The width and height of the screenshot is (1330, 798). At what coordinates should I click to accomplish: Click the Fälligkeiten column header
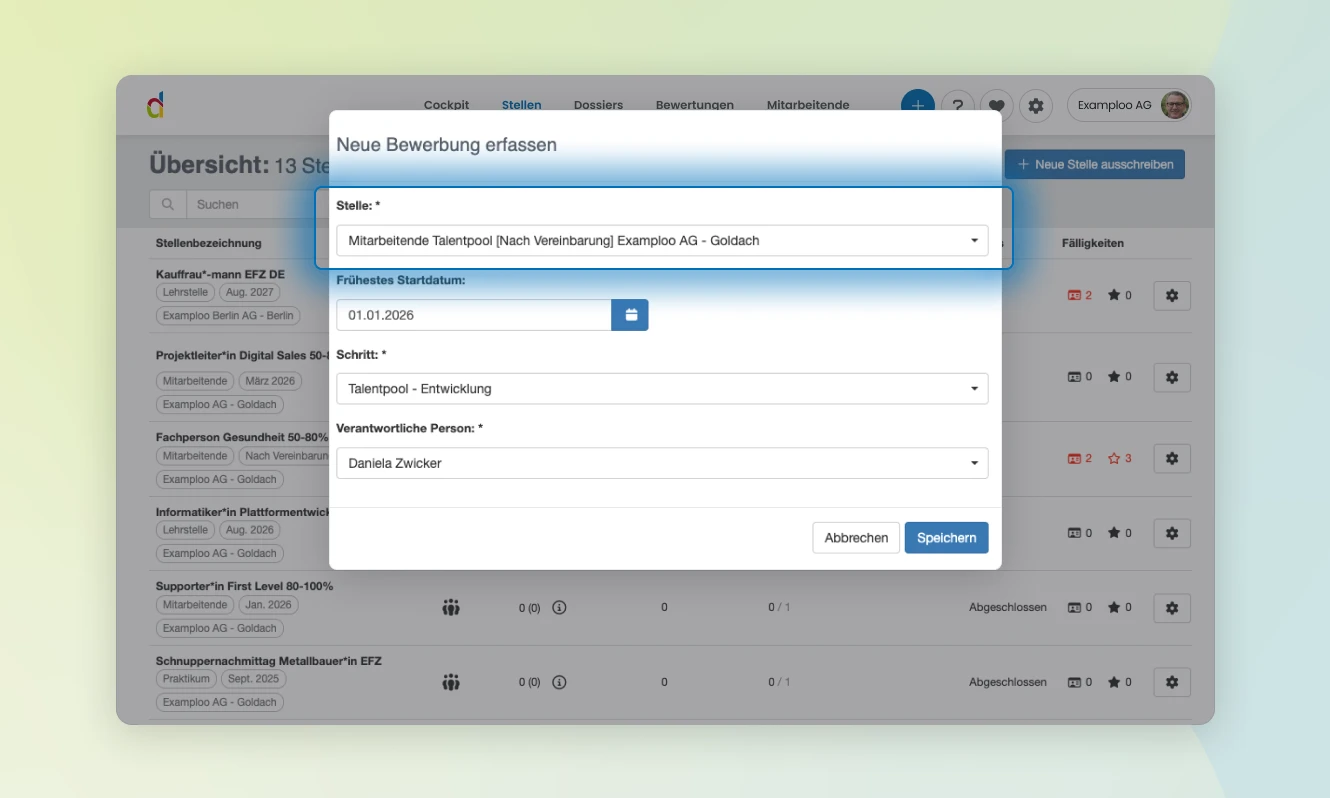pyautogui.click(x=1093, y=243)
